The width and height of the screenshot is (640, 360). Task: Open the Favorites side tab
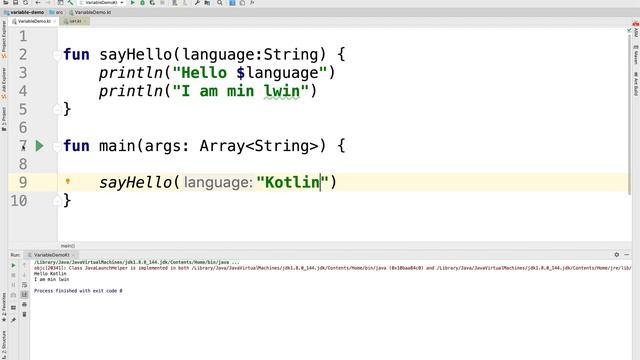(x=4, y=308)
